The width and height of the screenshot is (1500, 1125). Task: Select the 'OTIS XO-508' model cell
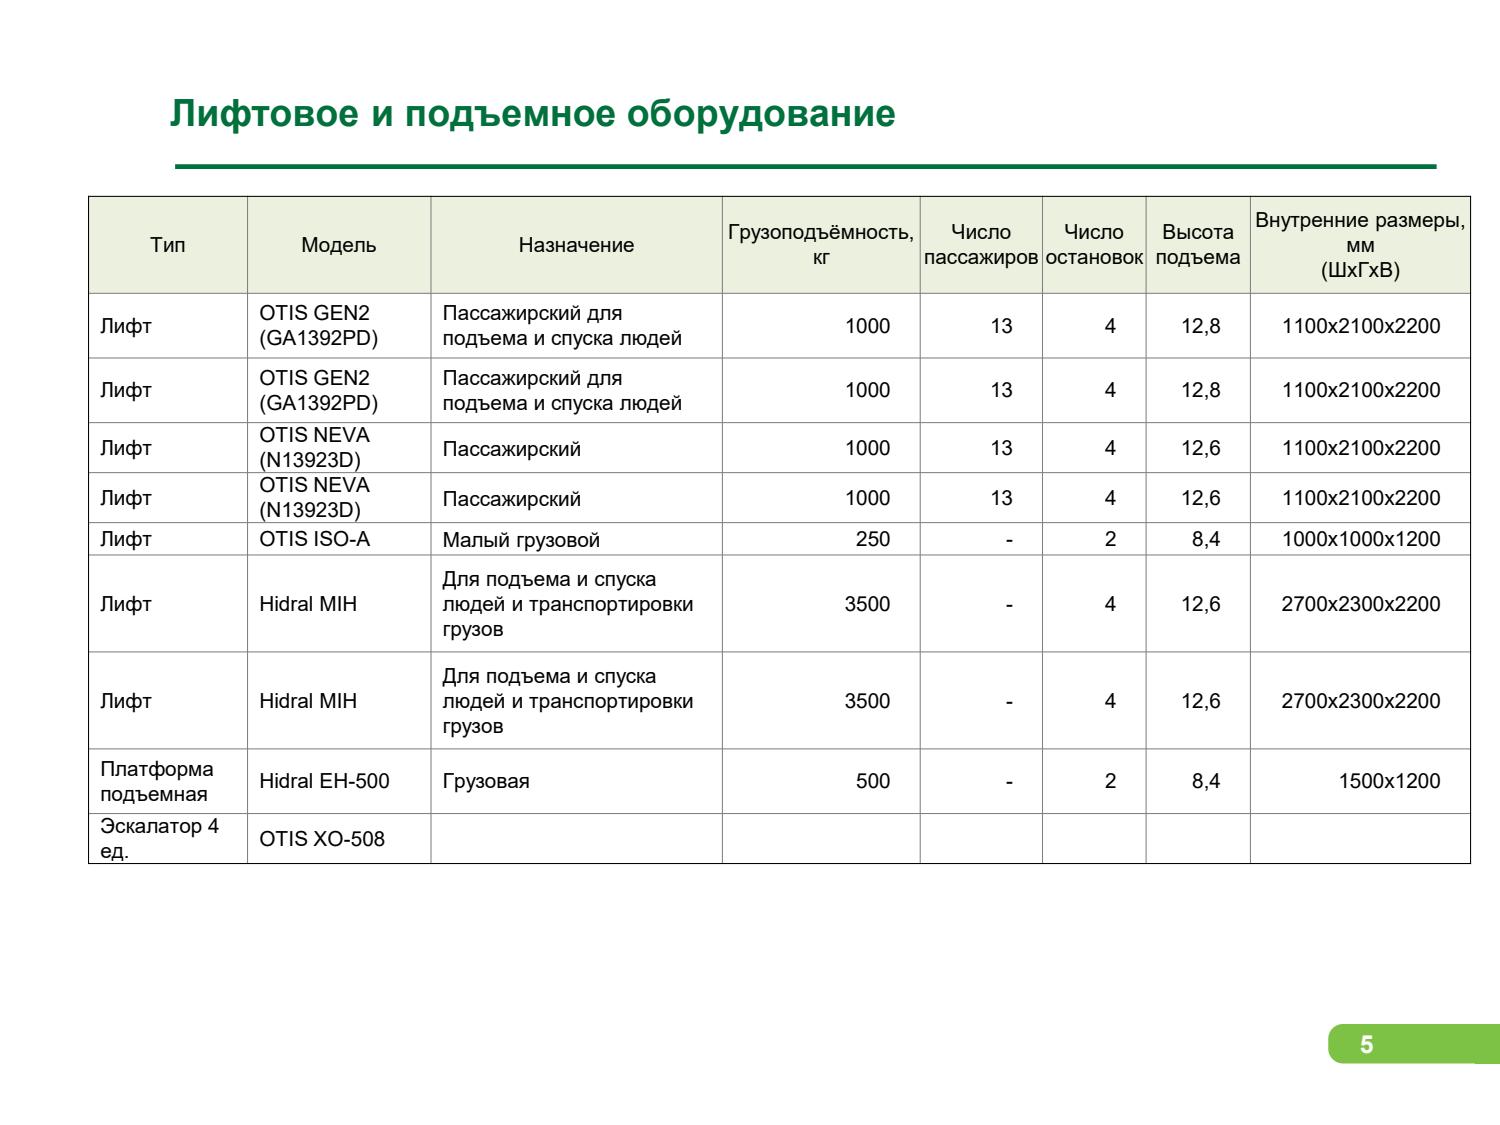tap(322, 839)
